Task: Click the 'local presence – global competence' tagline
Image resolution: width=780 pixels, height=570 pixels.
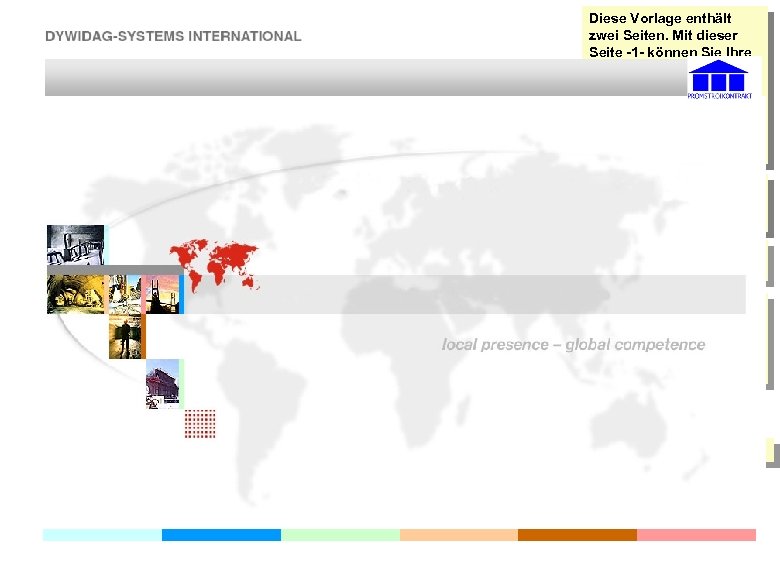Action: coord(573,345)
